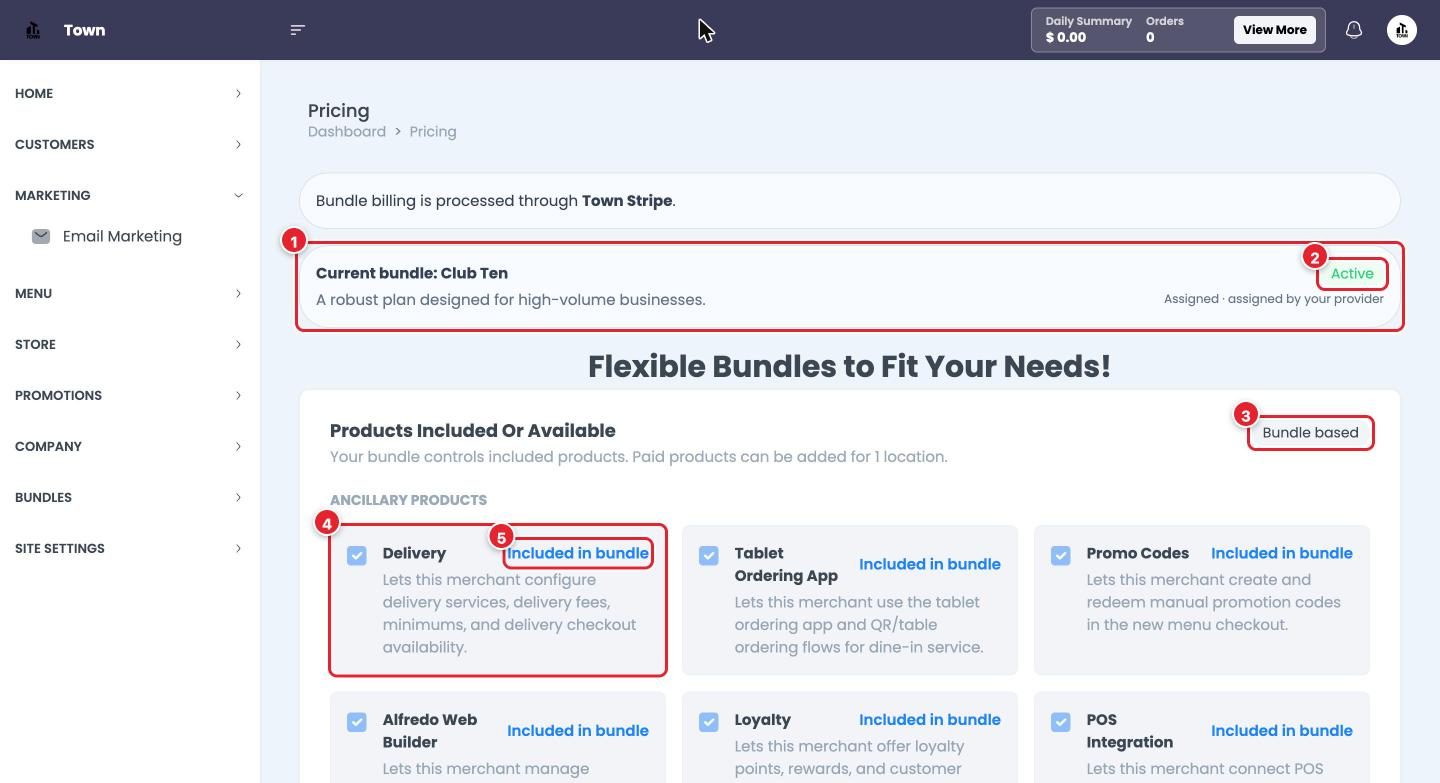Collapse the MARKETING menu chevron
Viewport: 1440px width, 783px height.
[238, 195]
